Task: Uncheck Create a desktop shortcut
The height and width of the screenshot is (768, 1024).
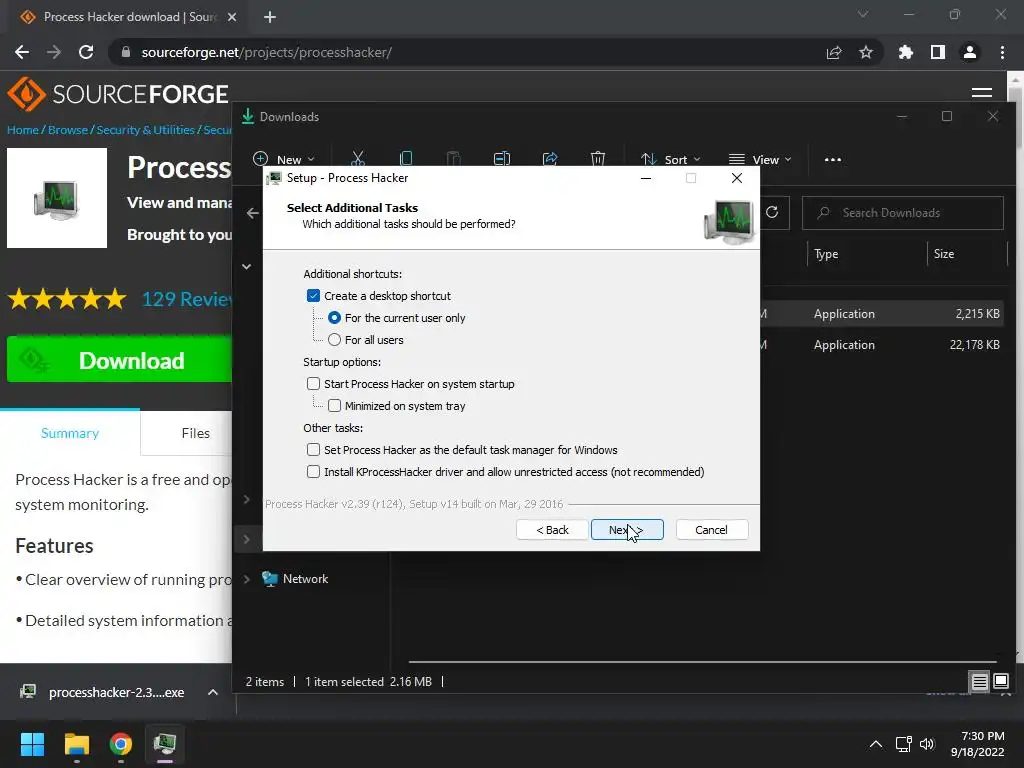Action: [313, 296]
